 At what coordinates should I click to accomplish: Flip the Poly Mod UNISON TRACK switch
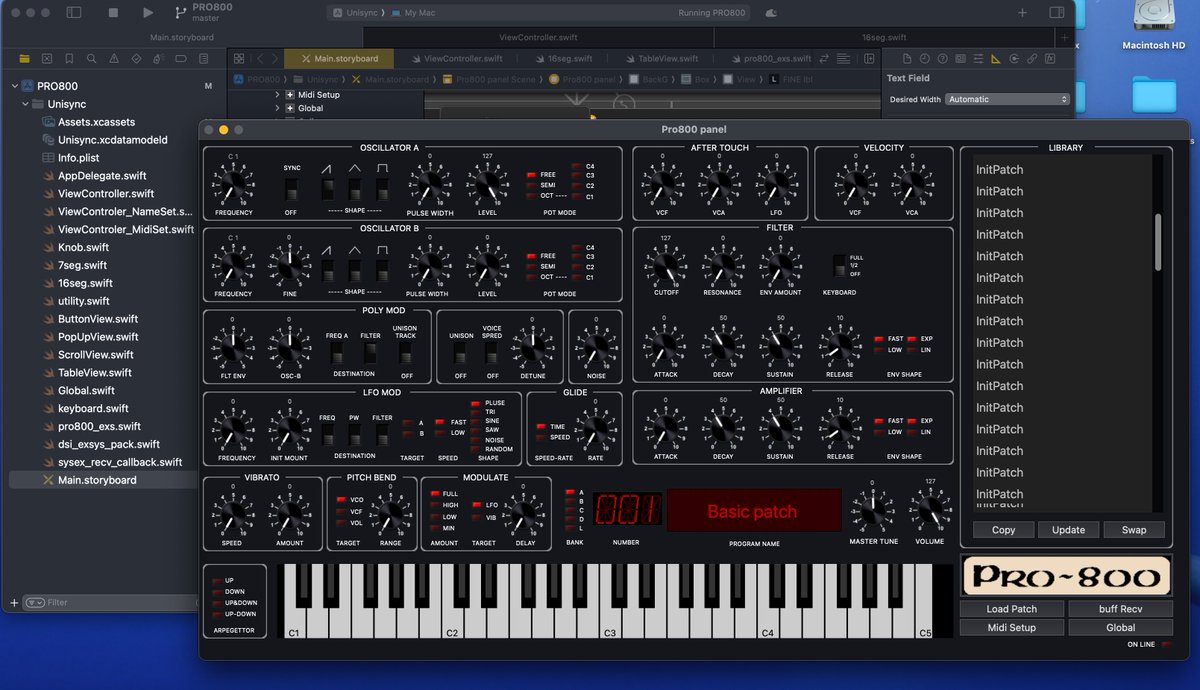(x=406, y=354)
